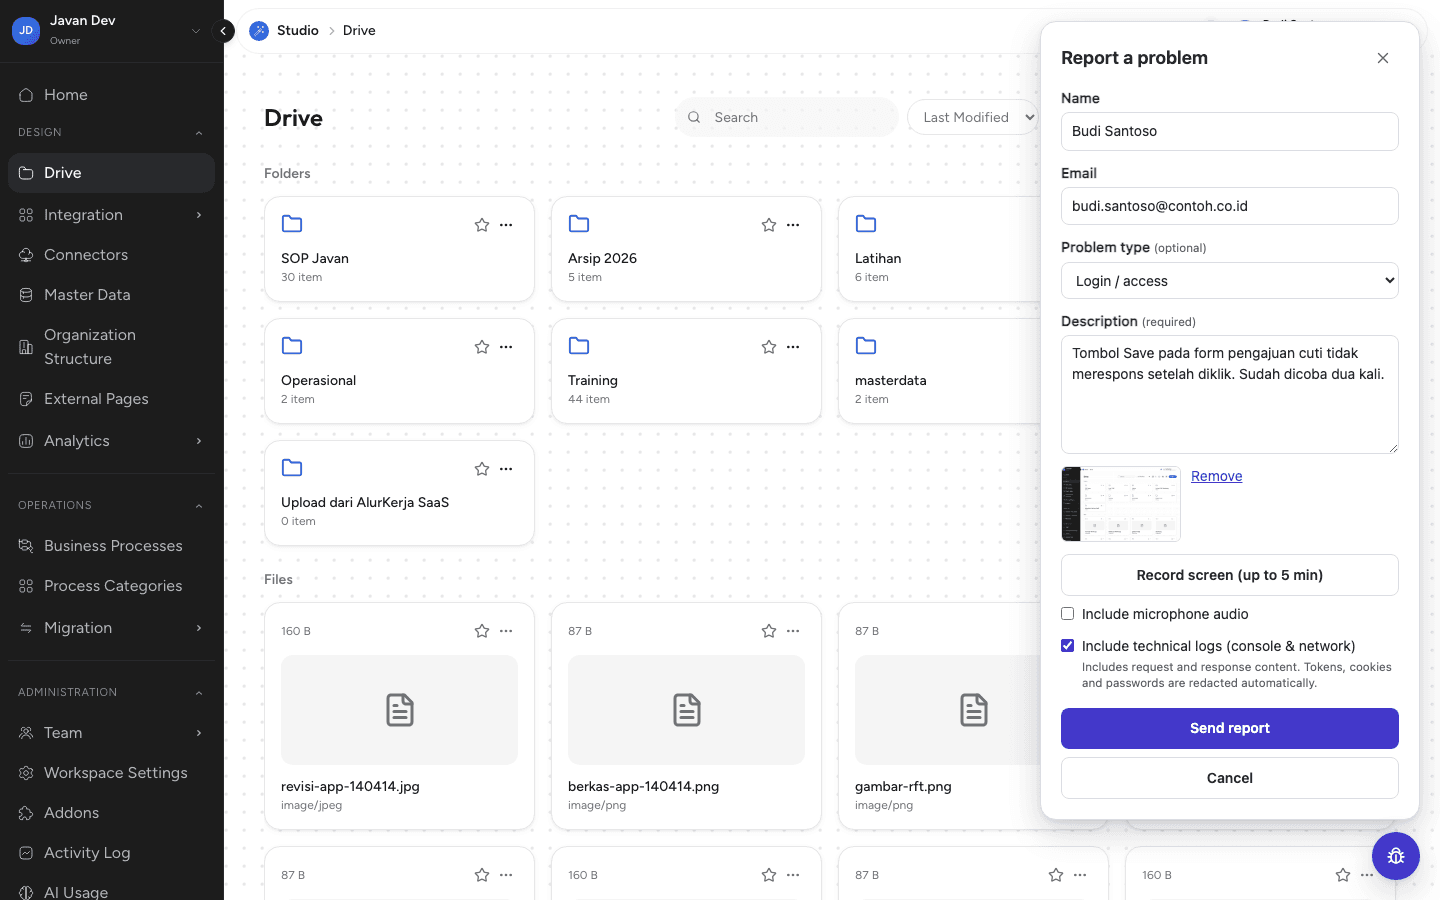Click the Description text area
The height and width of the screenshot is (900, 1440).
pos(1230,394)
